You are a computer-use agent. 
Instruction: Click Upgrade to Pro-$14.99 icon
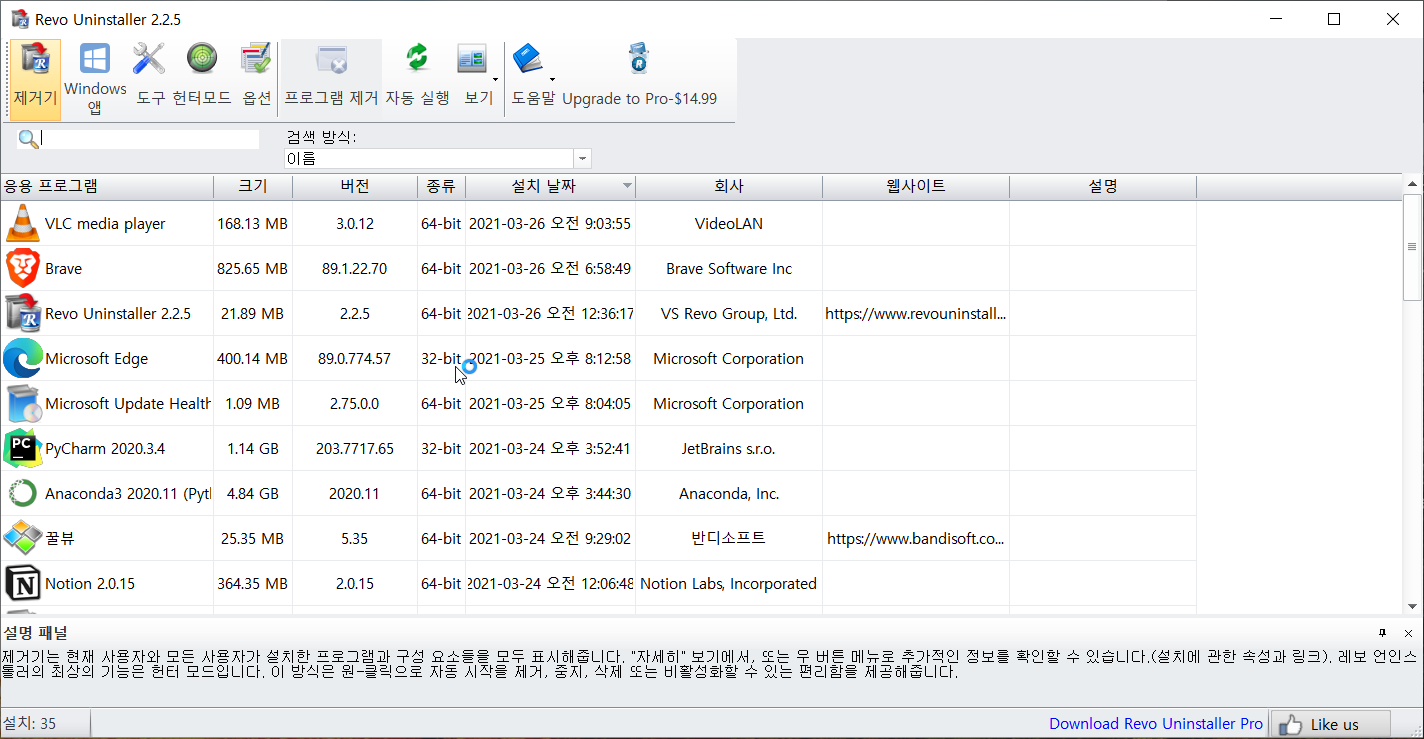click(639, 58)
